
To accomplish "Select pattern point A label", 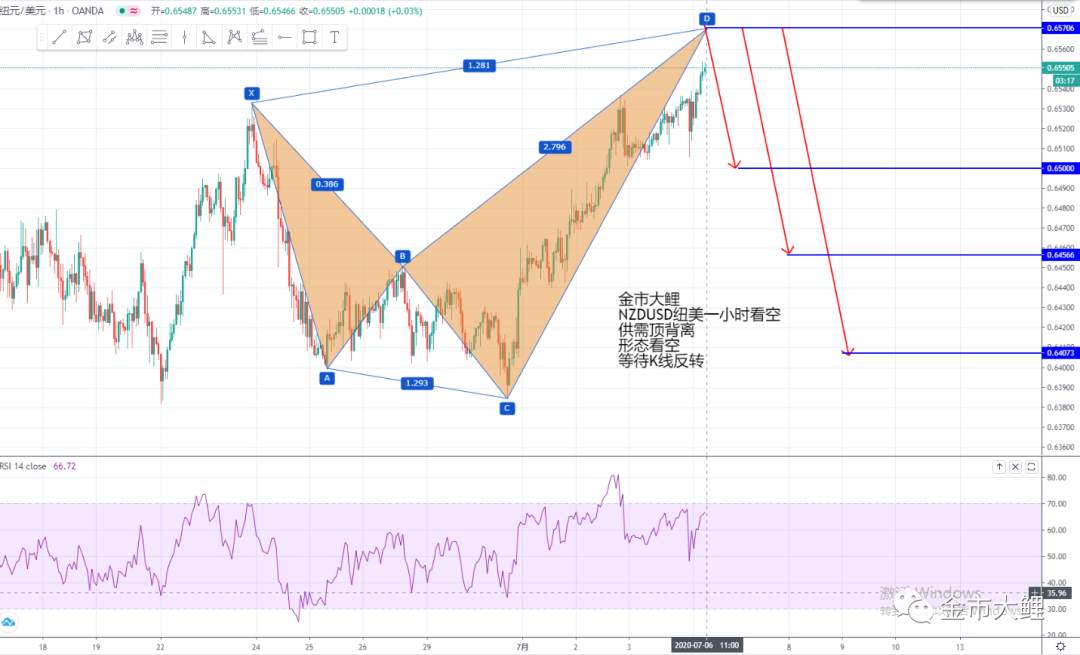I will coord(327,378).
